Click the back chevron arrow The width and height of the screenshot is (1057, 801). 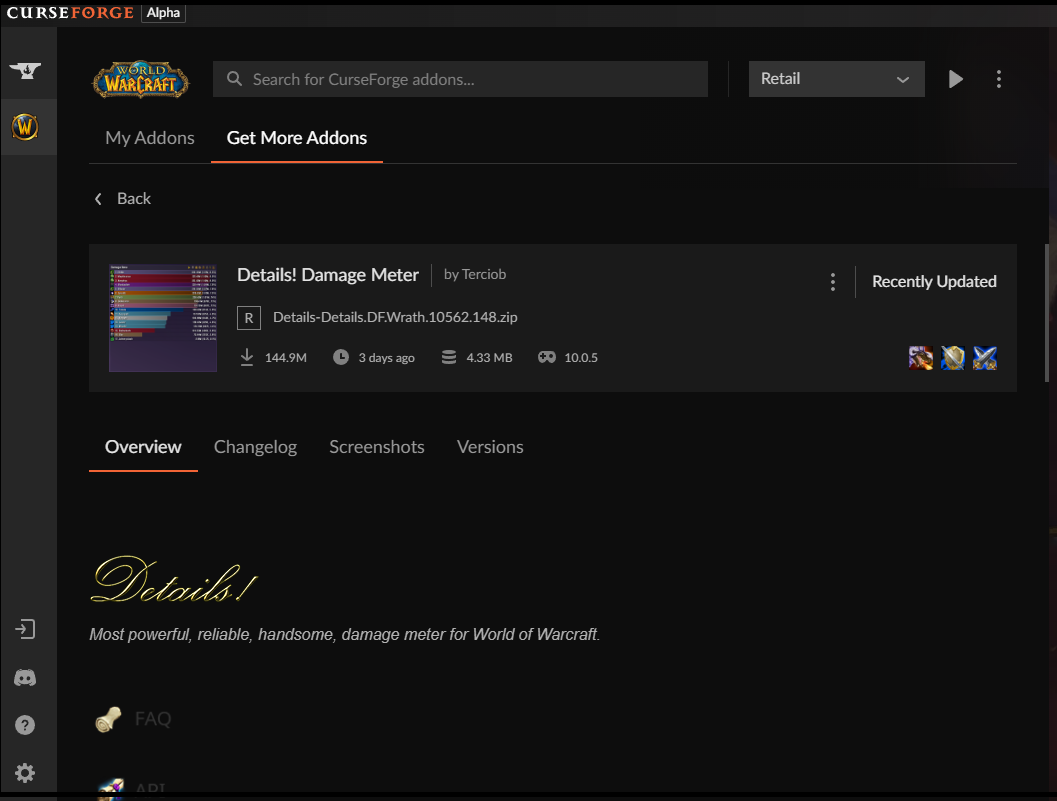coord(98,199)
